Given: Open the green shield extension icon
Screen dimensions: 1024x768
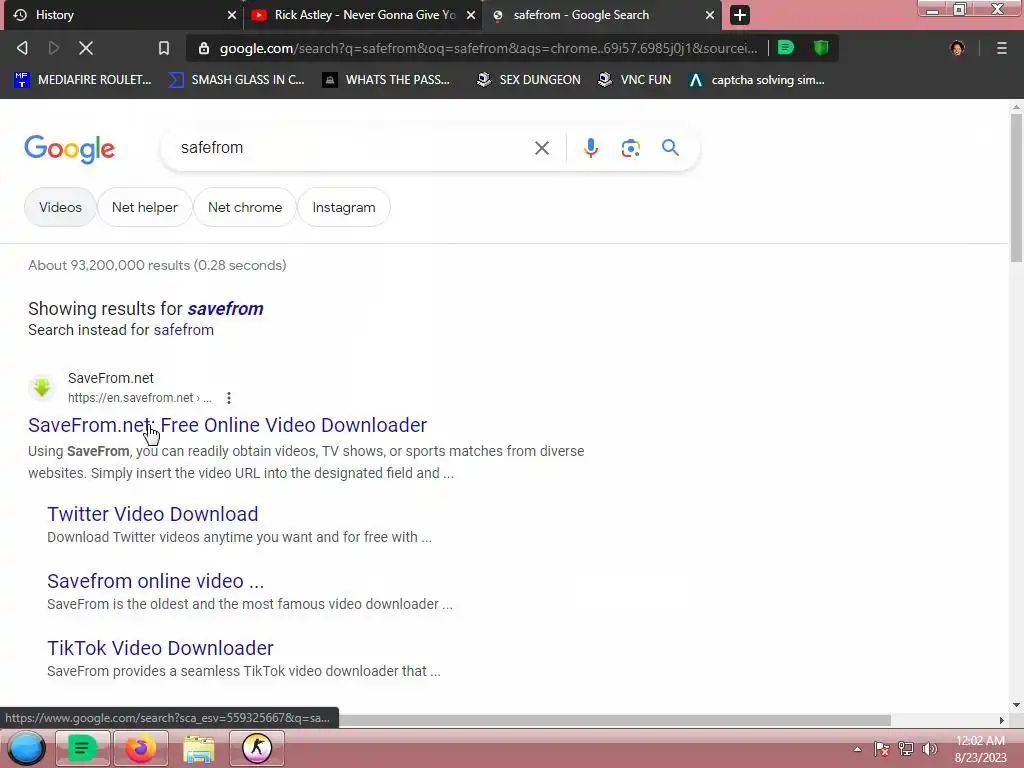Looking at the screenshot, I should 821,48.
